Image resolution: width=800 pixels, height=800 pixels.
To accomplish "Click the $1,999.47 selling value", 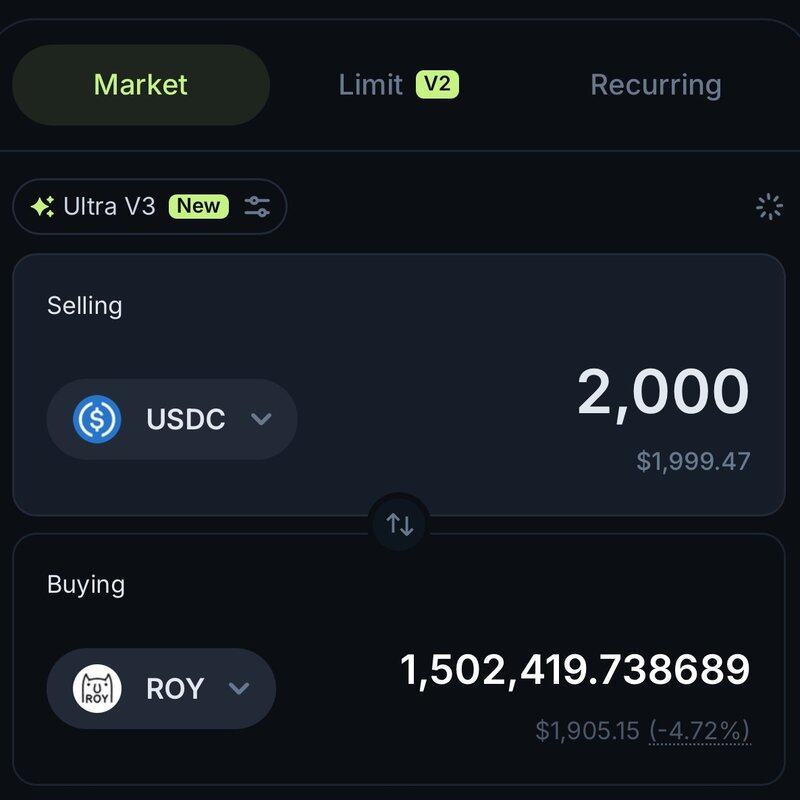I will 693,461.
